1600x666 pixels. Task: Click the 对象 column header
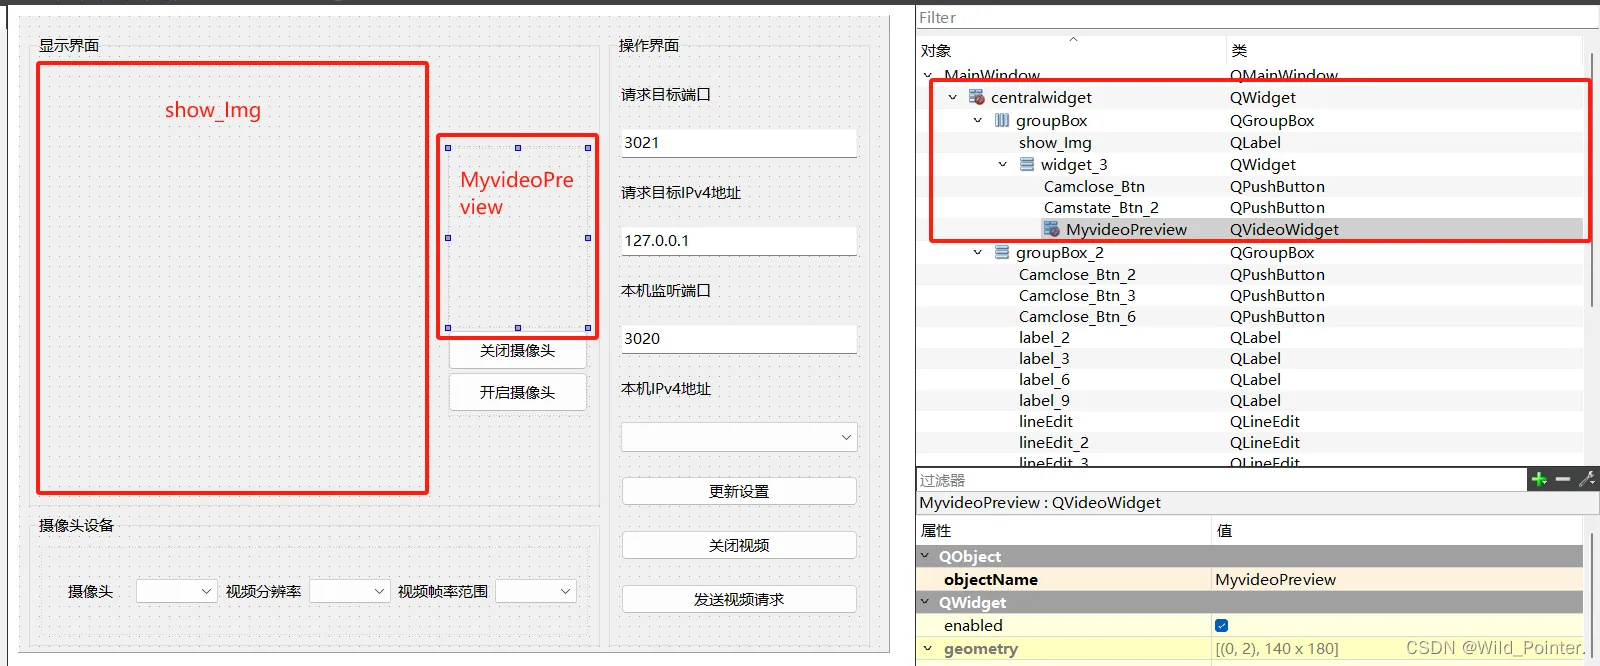[1071, 50]
